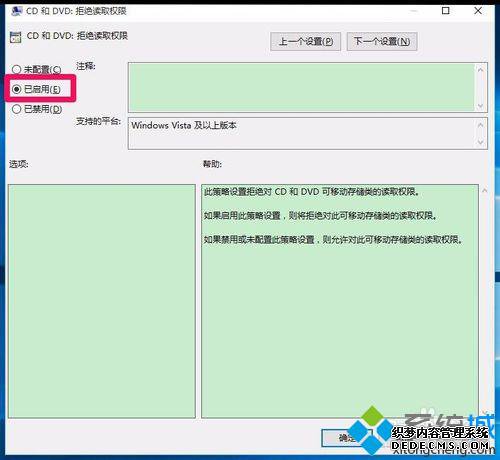Image resolution: width=500 pixels, height=460 pixels.
Task: Click inside the 选项 options pane
Action: tap(102, 301)
